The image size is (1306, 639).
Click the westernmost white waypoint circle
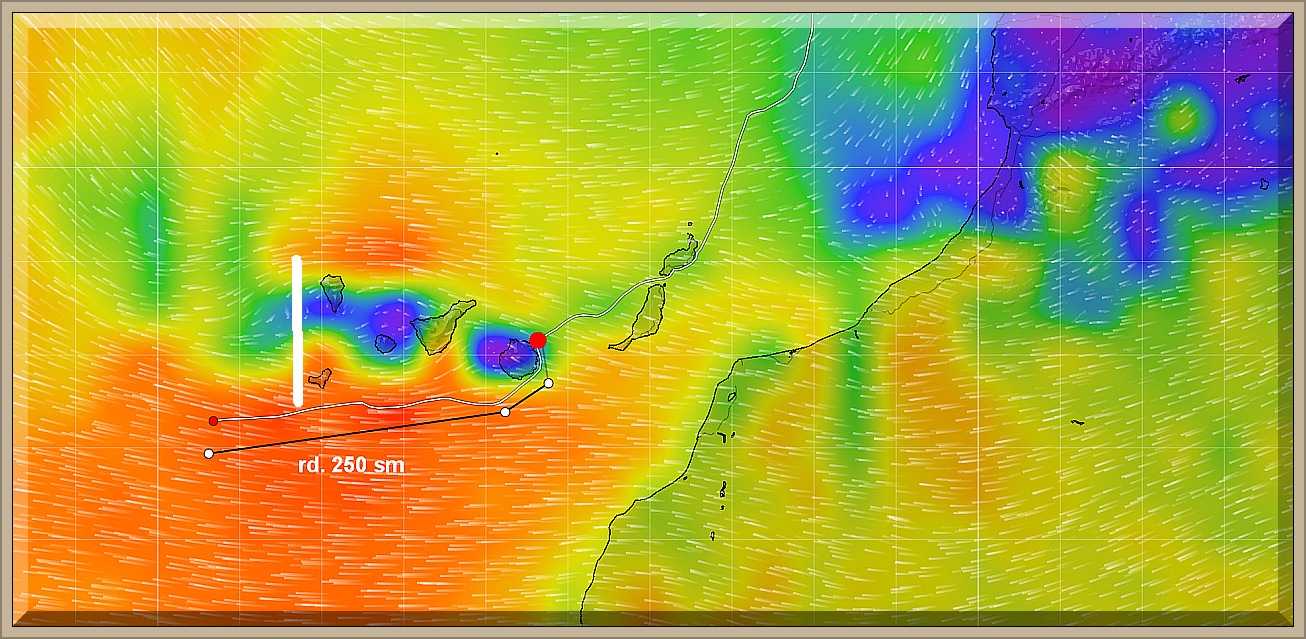point(208,454)
